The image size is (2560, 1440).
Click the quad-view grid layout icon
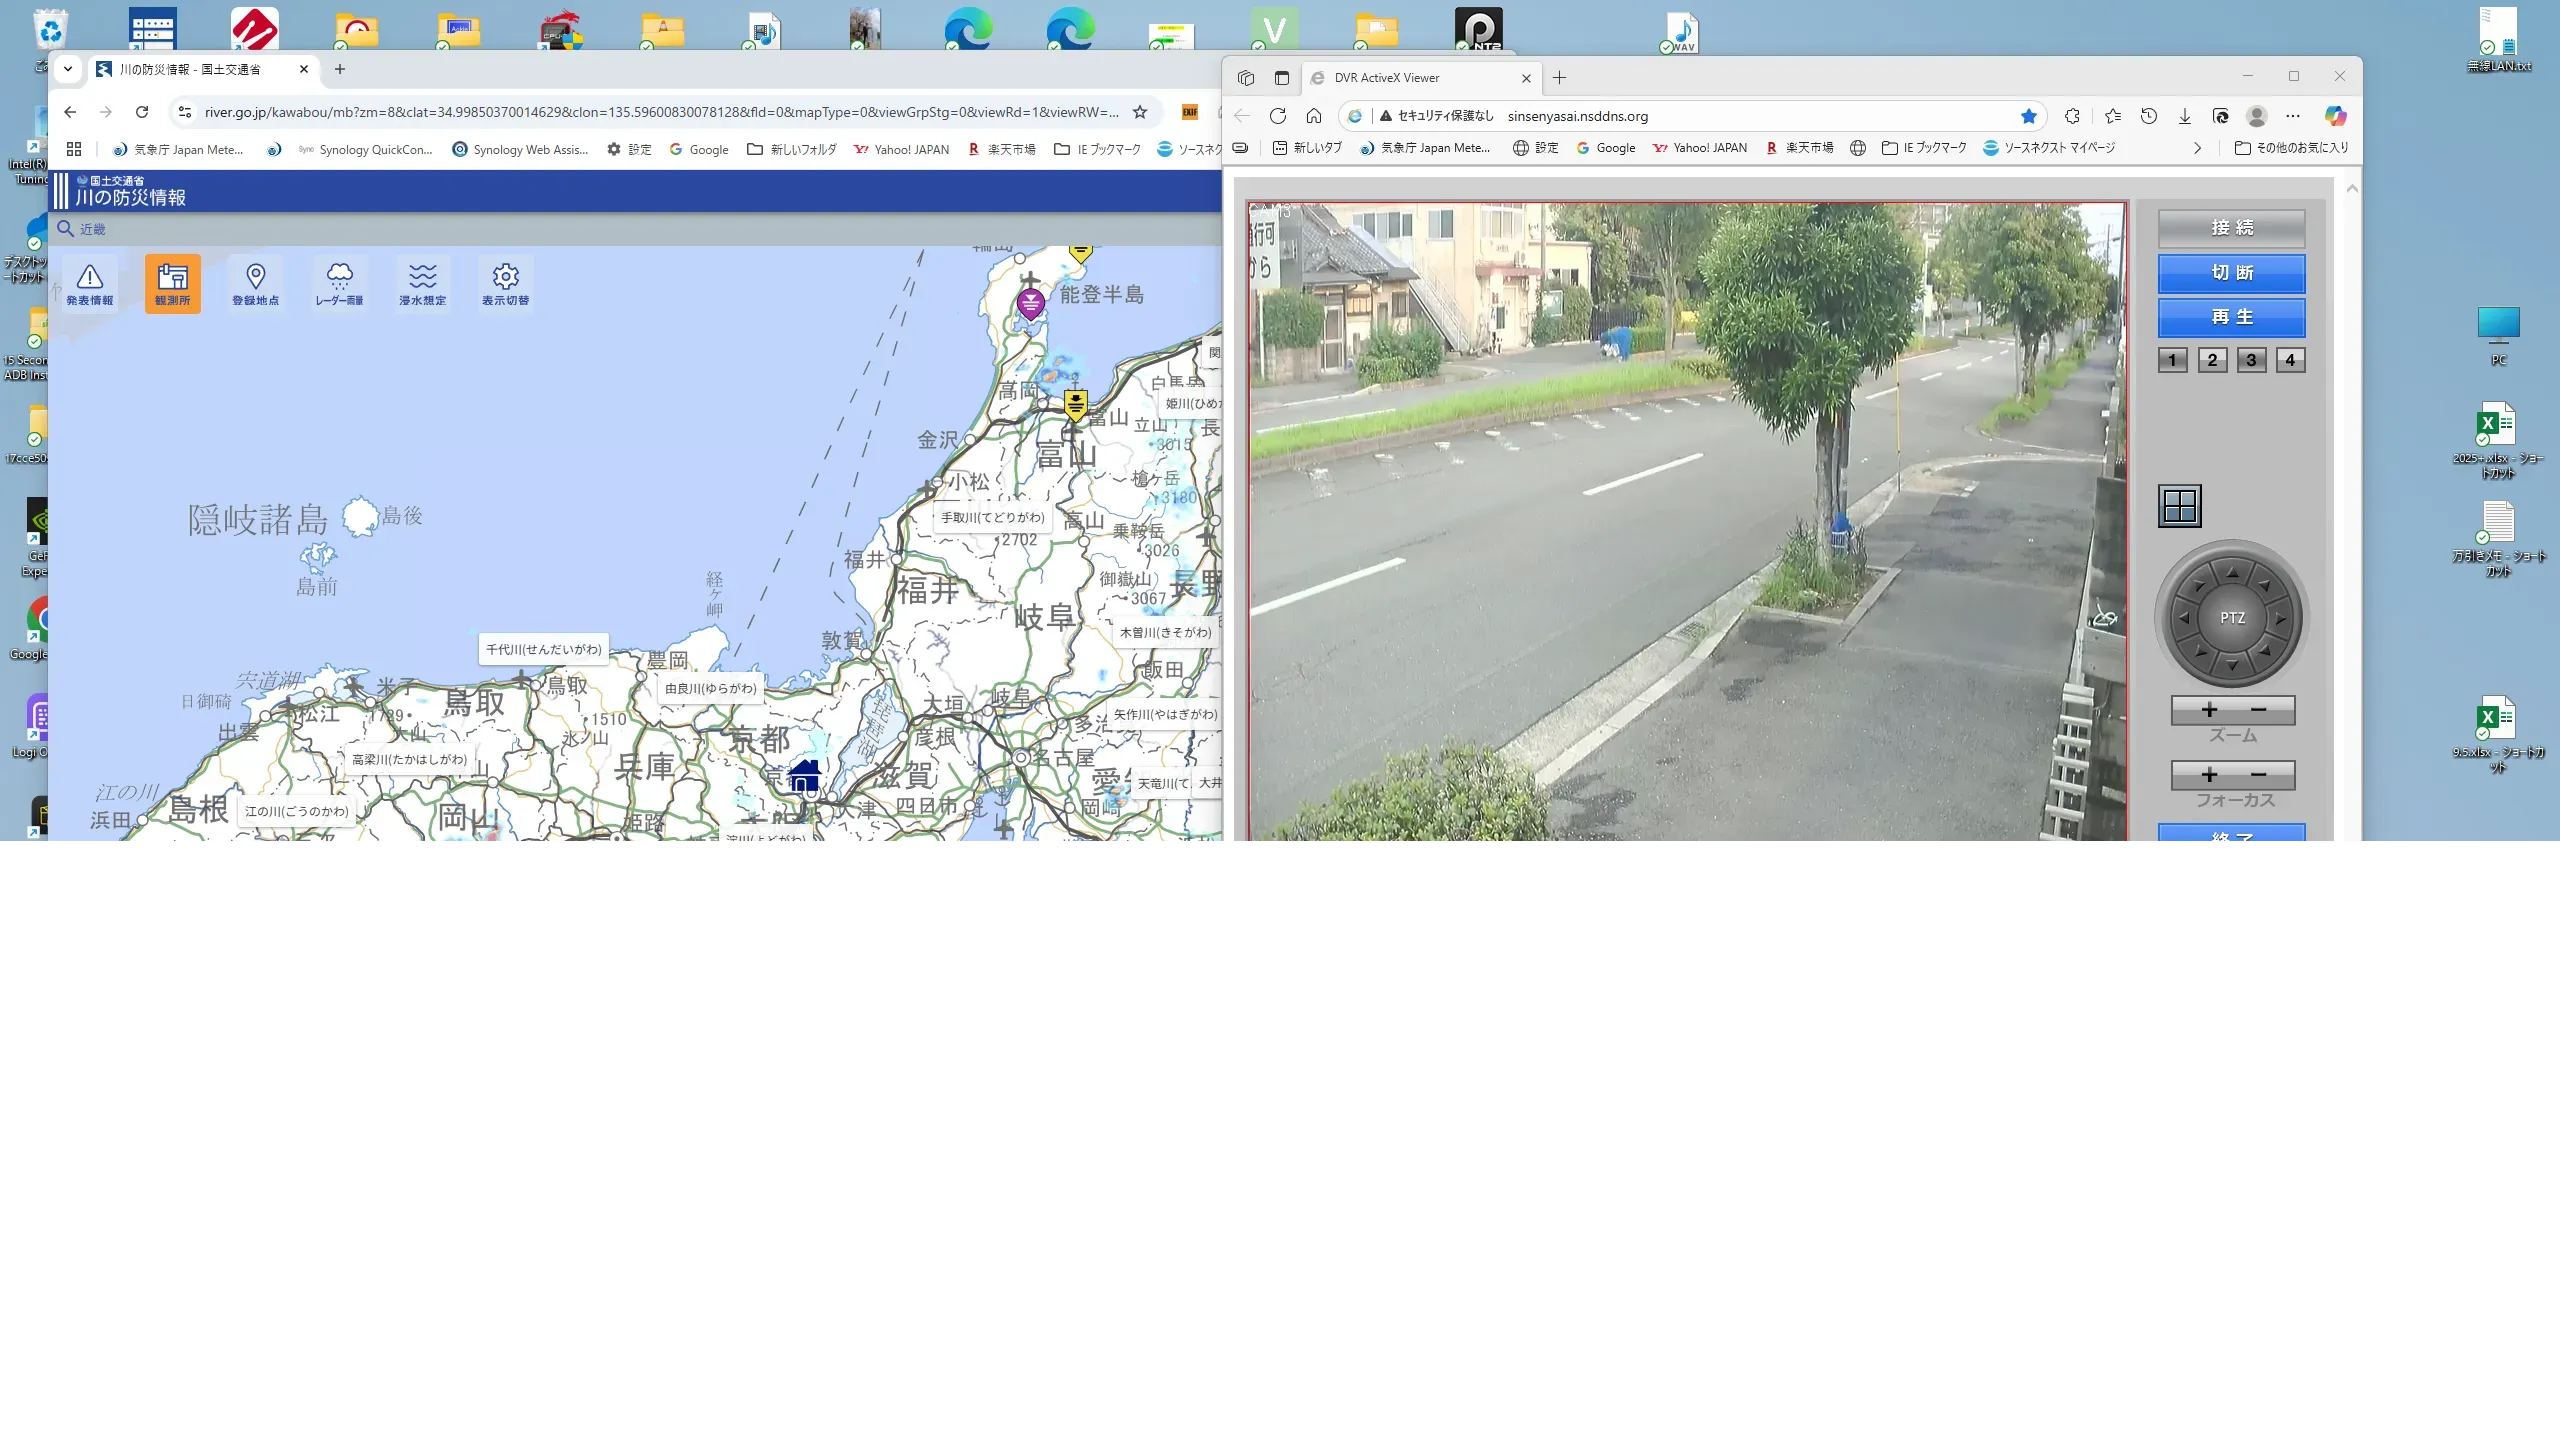tap(2179, 506)
